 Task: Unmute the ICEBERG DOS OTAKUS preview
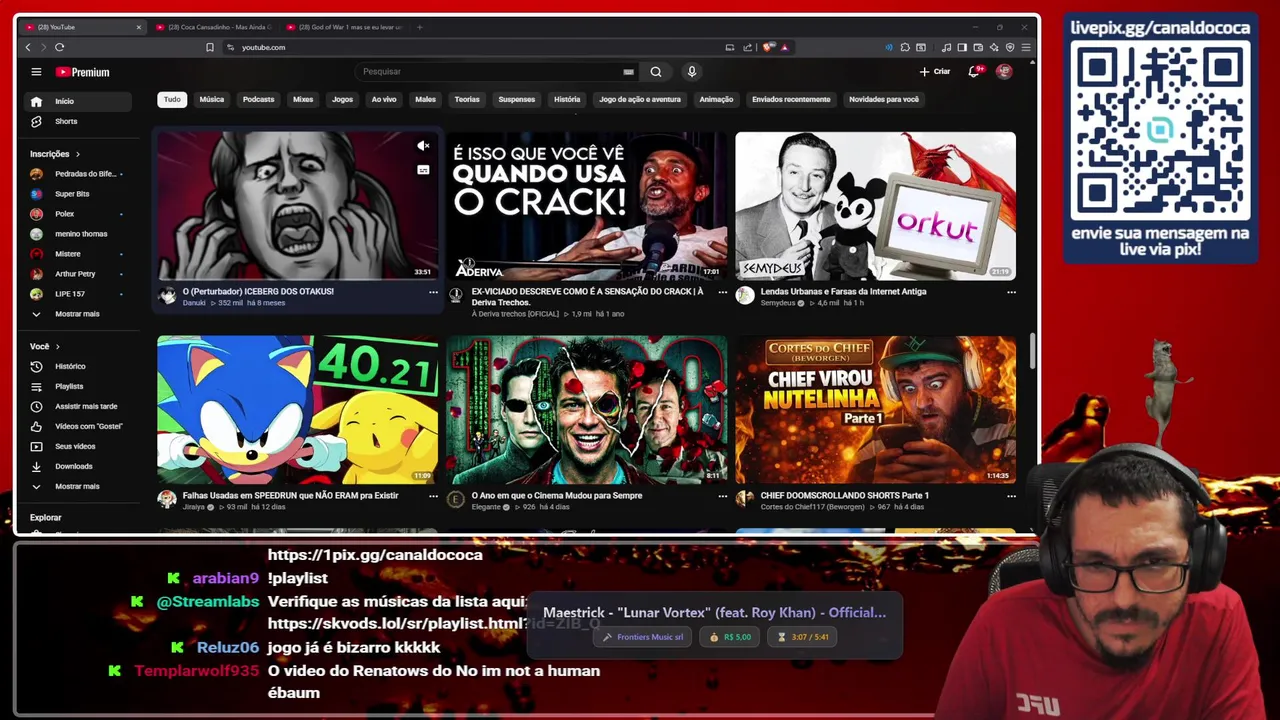point(423,146)
